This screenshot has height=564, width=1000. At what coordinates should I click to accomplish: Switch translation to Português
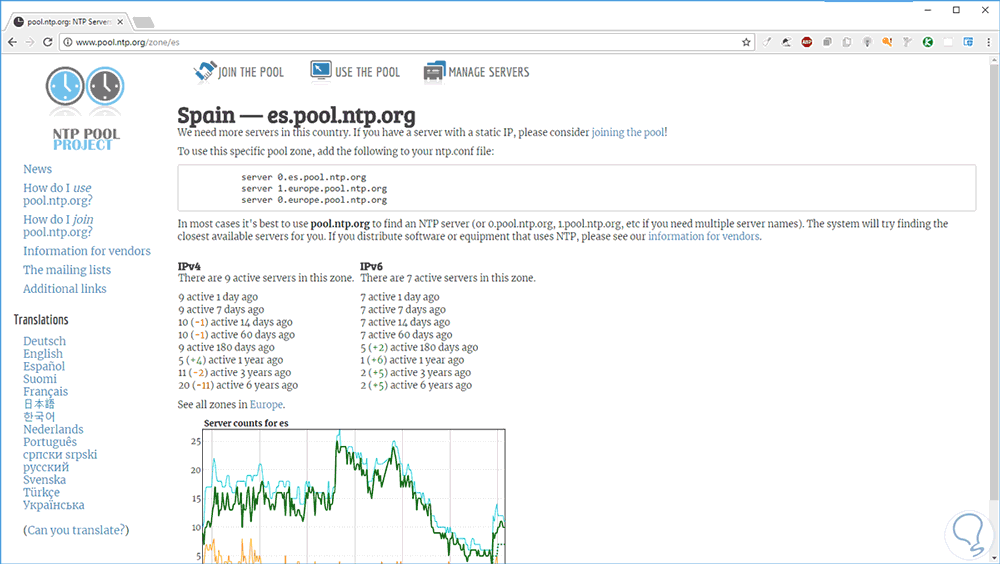coord(50,442)
